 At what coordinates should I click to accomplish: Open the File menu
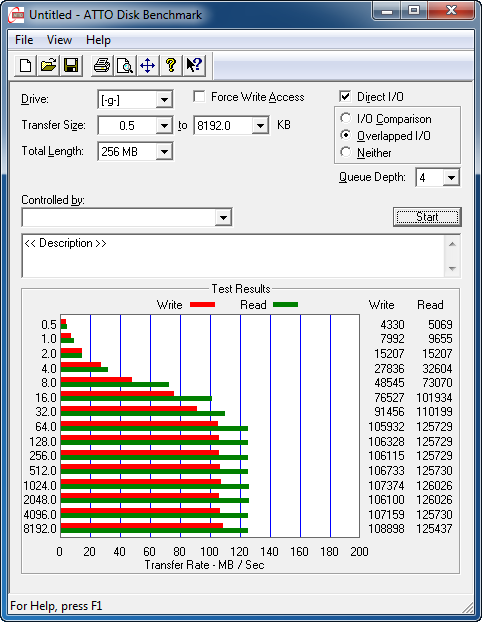(x=24, y=40)
